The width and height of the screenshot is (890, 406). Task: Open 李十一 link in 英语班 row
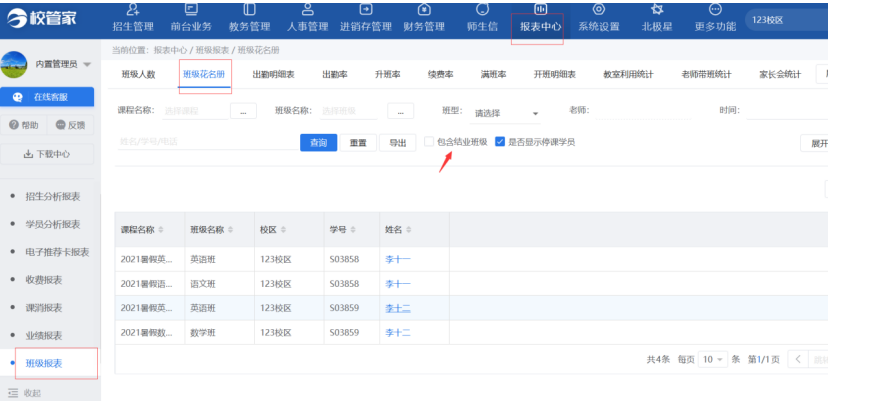pyautogui.click(x=398, y=259)
